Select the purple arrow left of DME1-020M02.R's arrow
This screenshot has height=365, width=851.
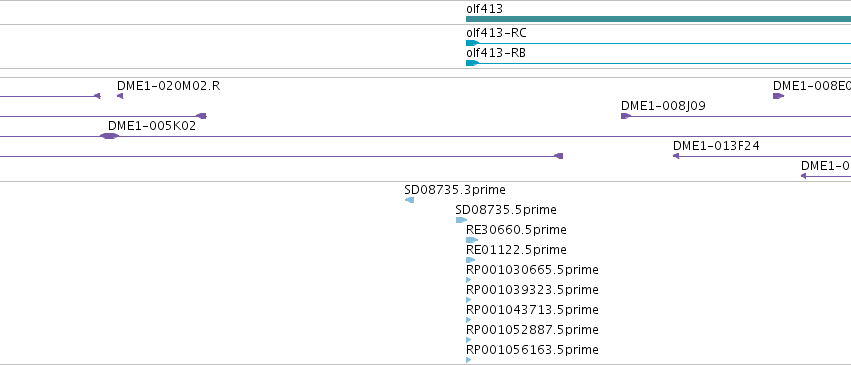(97, 96)
